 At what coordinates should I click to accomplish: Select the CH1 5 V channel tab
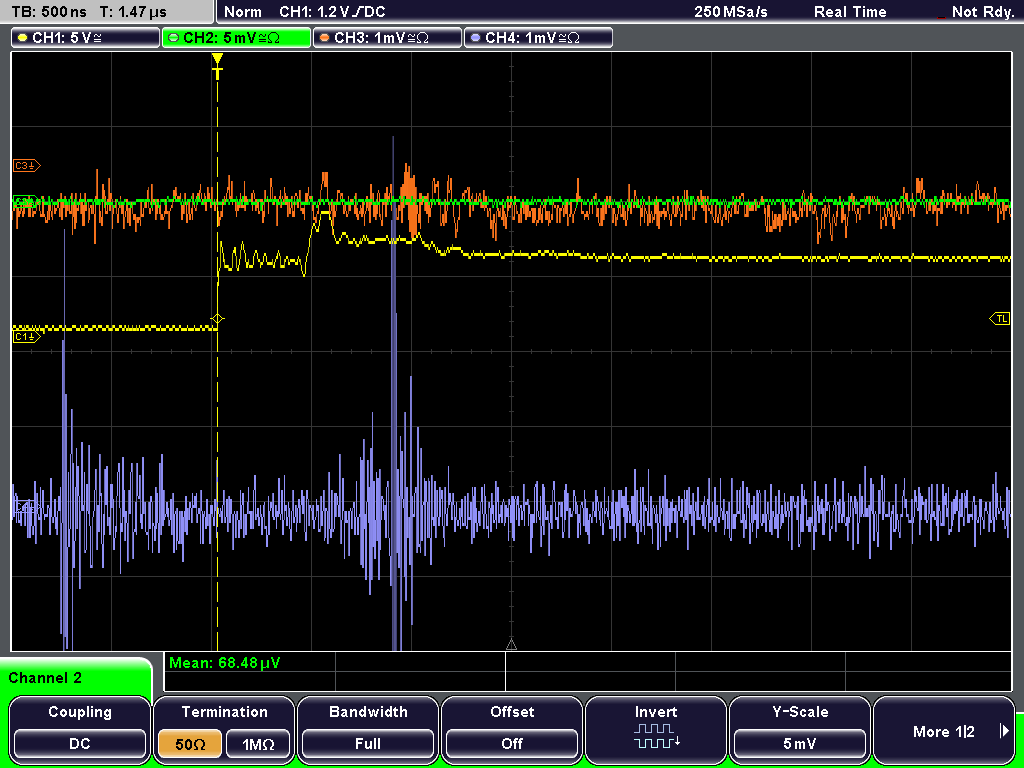[85, 37]
